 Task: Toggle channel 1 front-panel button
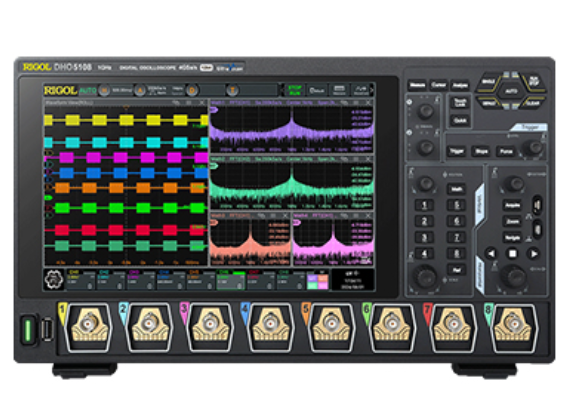point(424,205)
